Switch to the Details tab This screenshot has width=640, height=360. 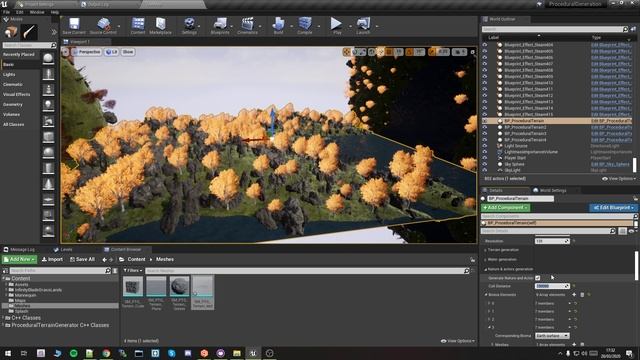click(x=495, y=191)
